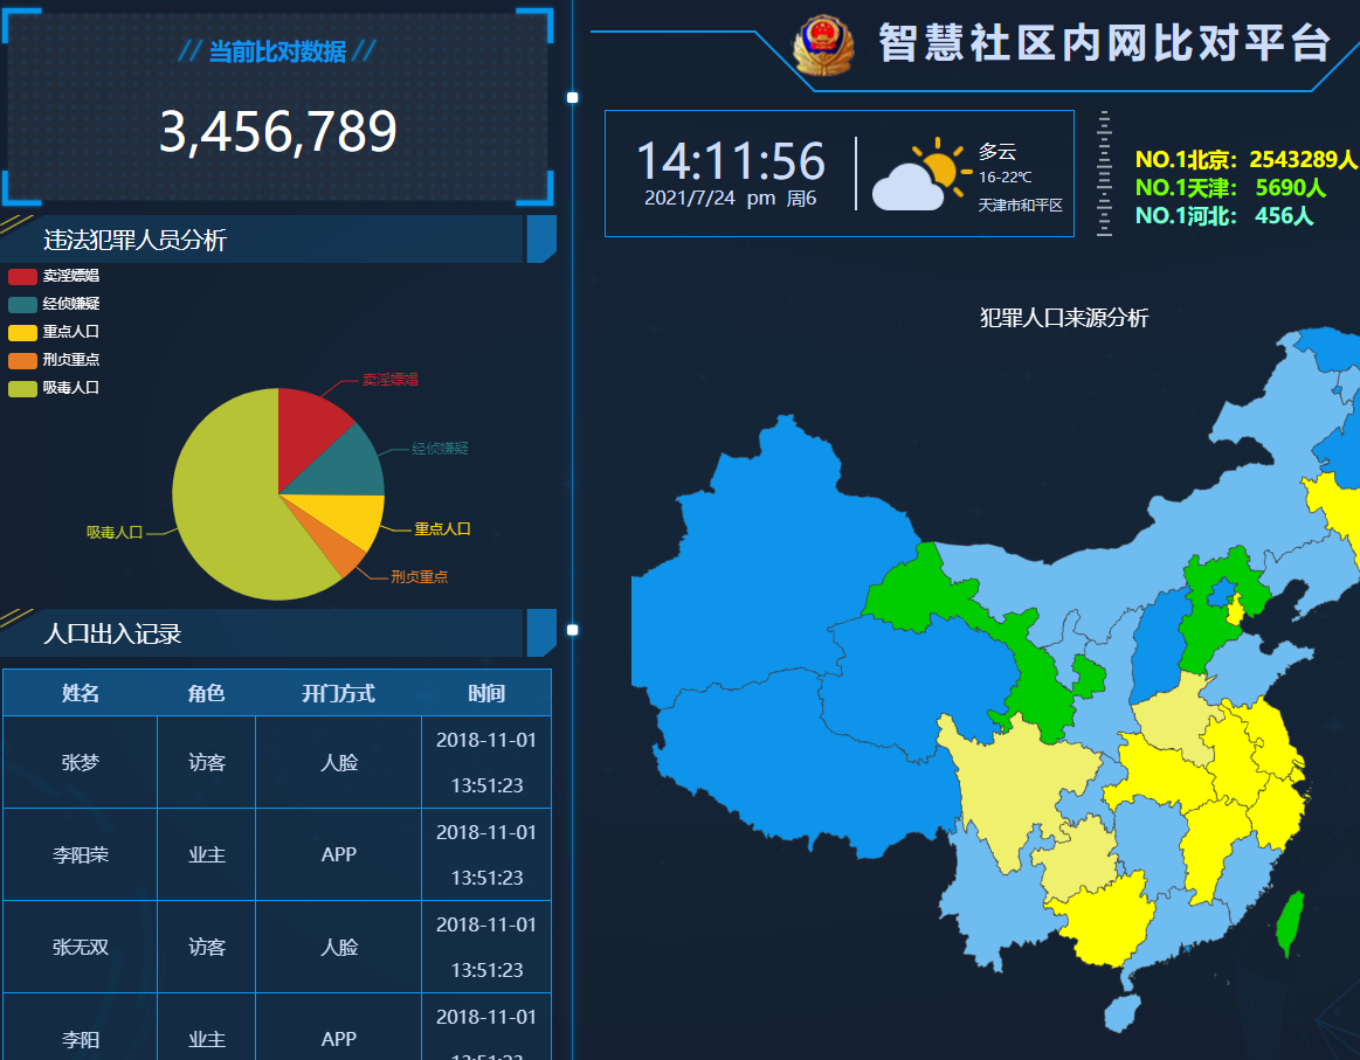Select Hainan island on the map
Screen dimensions: 1360x1060
coord(1123,1013)
